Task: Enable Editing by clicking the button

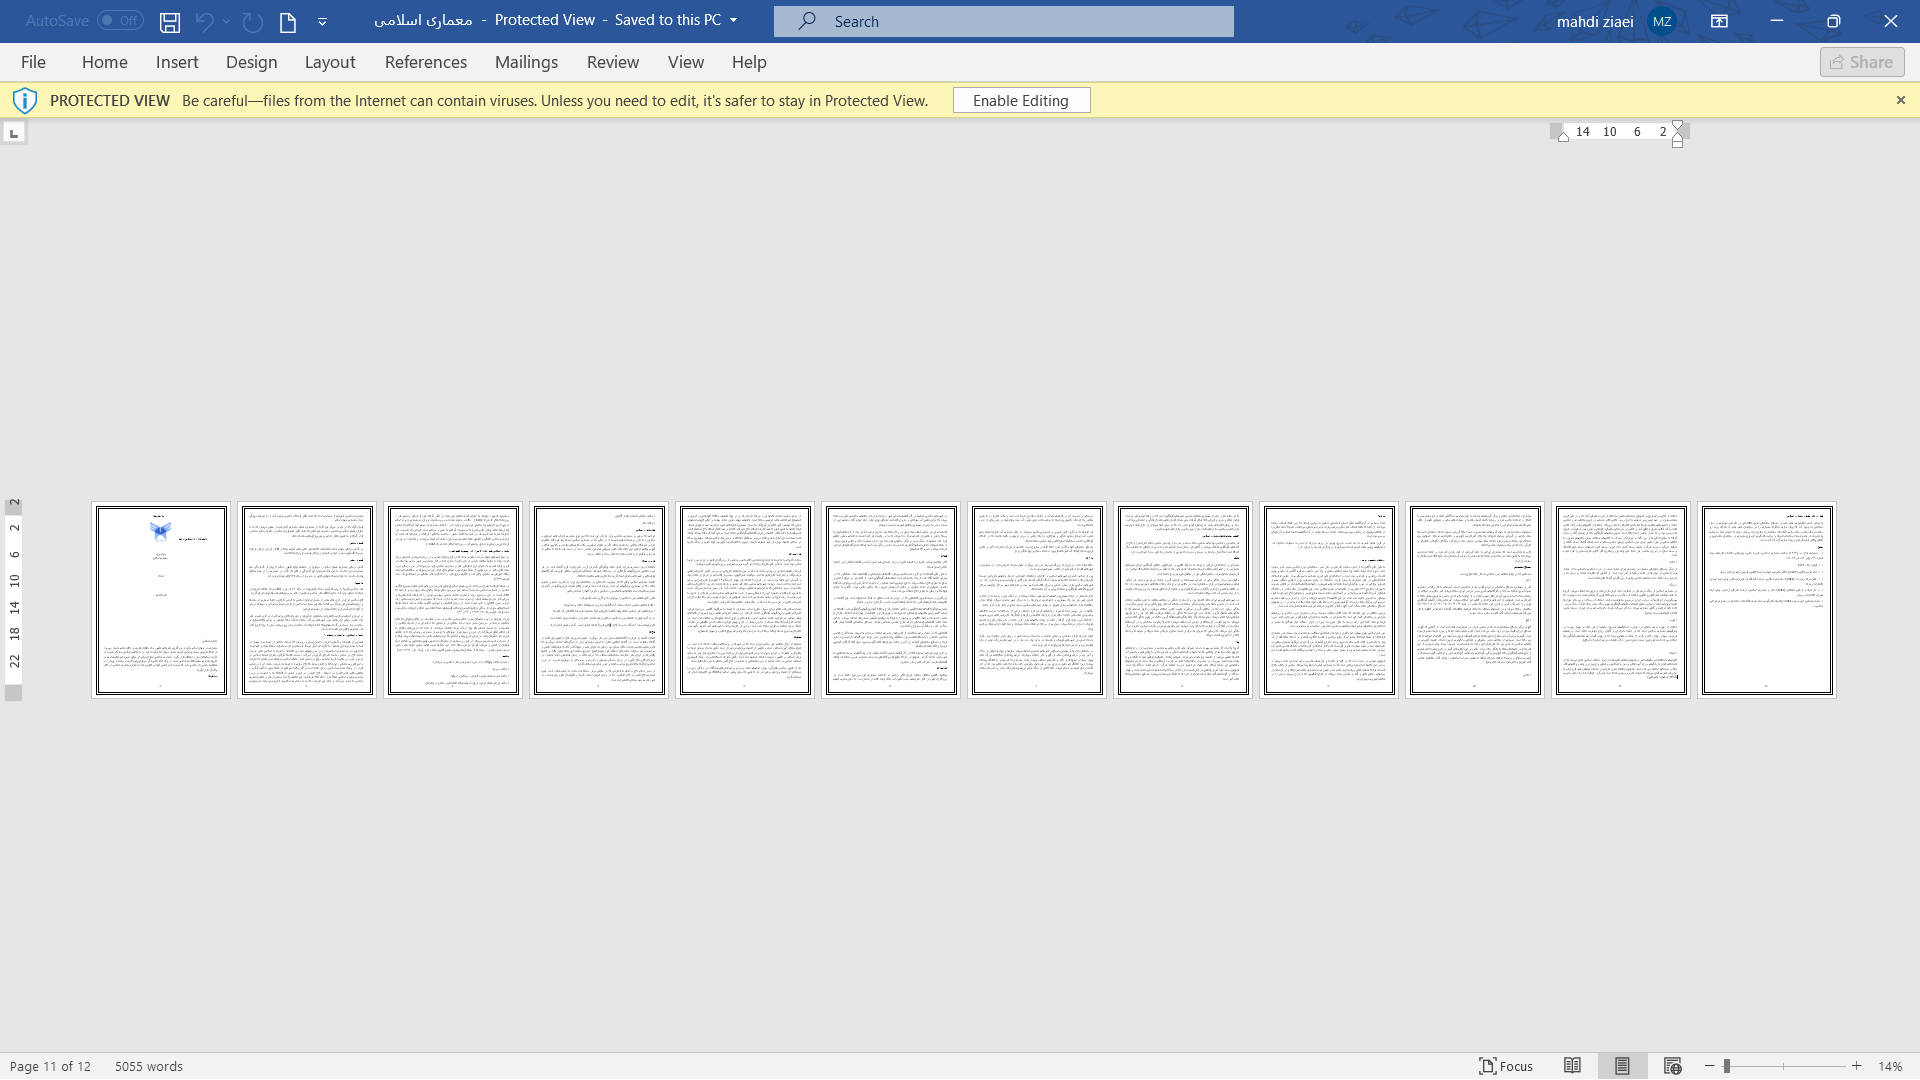Action: tap(1021, 99)
